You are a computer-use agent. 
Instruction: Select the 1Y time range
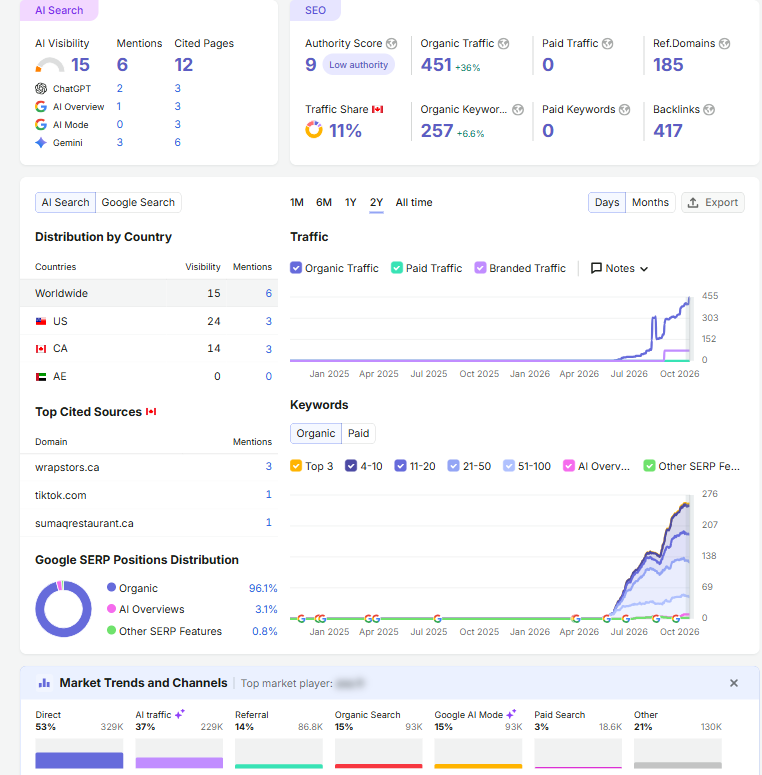[350, 203]
